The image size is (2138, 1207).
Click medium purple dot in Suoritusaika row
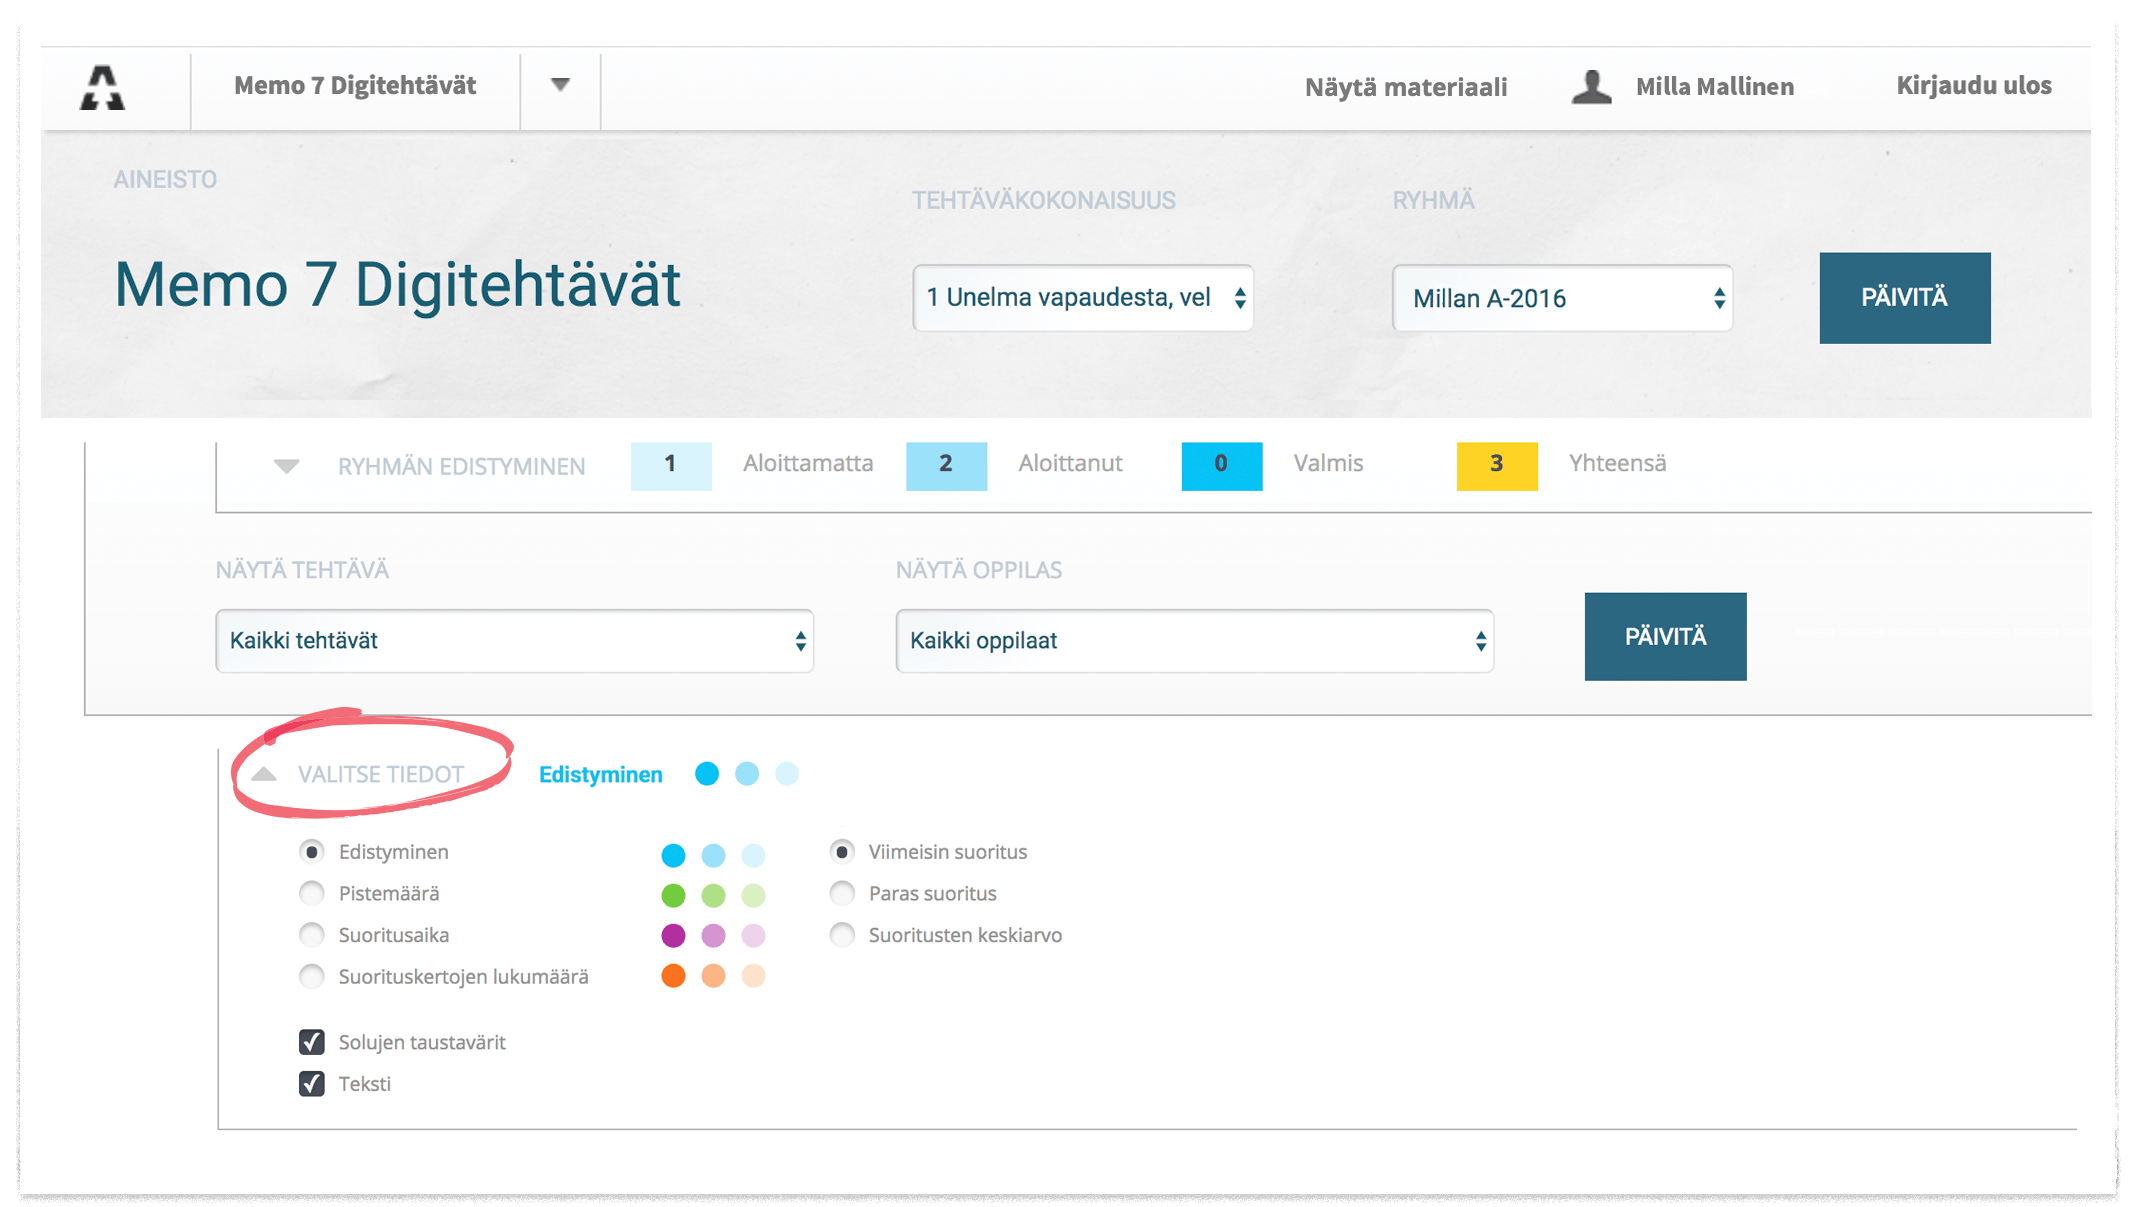[713, 936]
